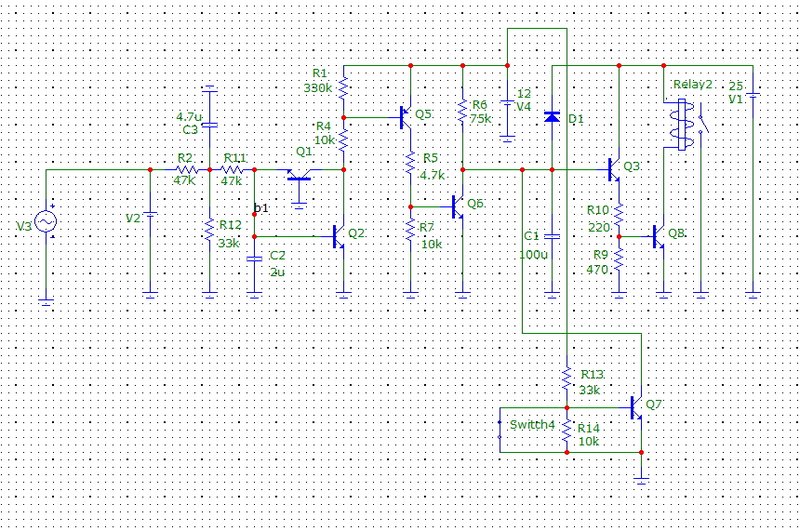This screenshot has width=800, height=531.
Task: Click resistor R1 symbol
Action: (x=343, y=88)
